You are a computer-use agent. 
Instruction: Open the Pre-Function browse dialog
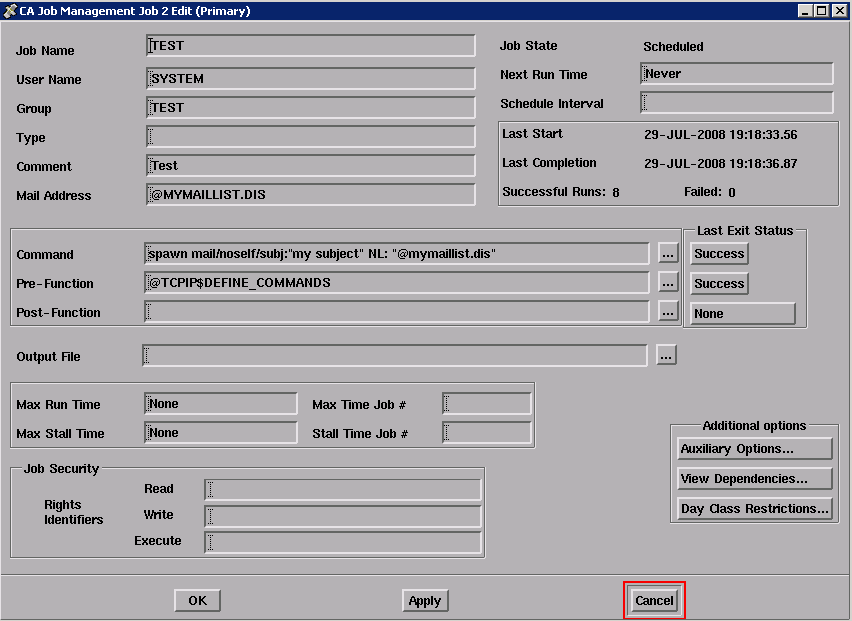tap(667, 283)
